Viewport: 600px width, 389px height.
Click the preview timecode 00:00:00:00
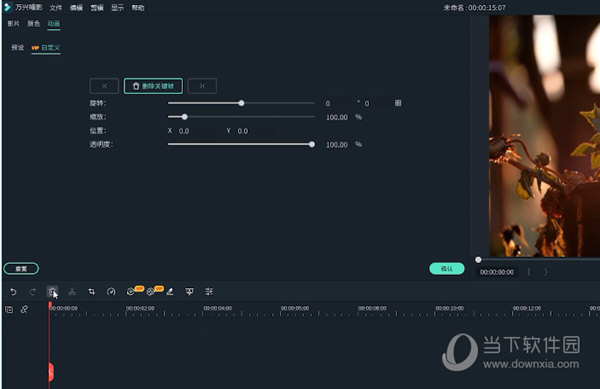497,272
